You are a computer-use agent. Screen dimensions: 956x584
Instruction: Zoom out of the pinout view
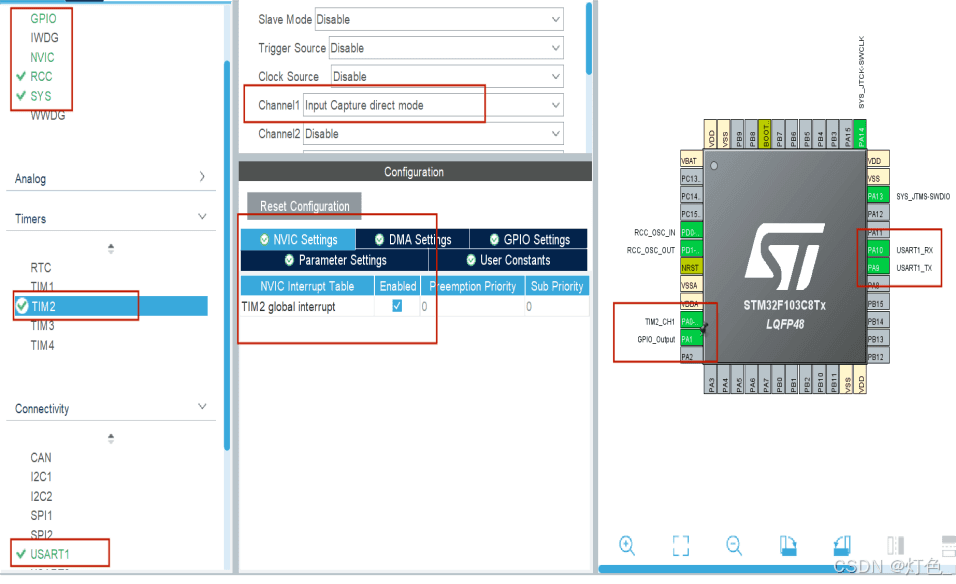(x=734, y=545)
